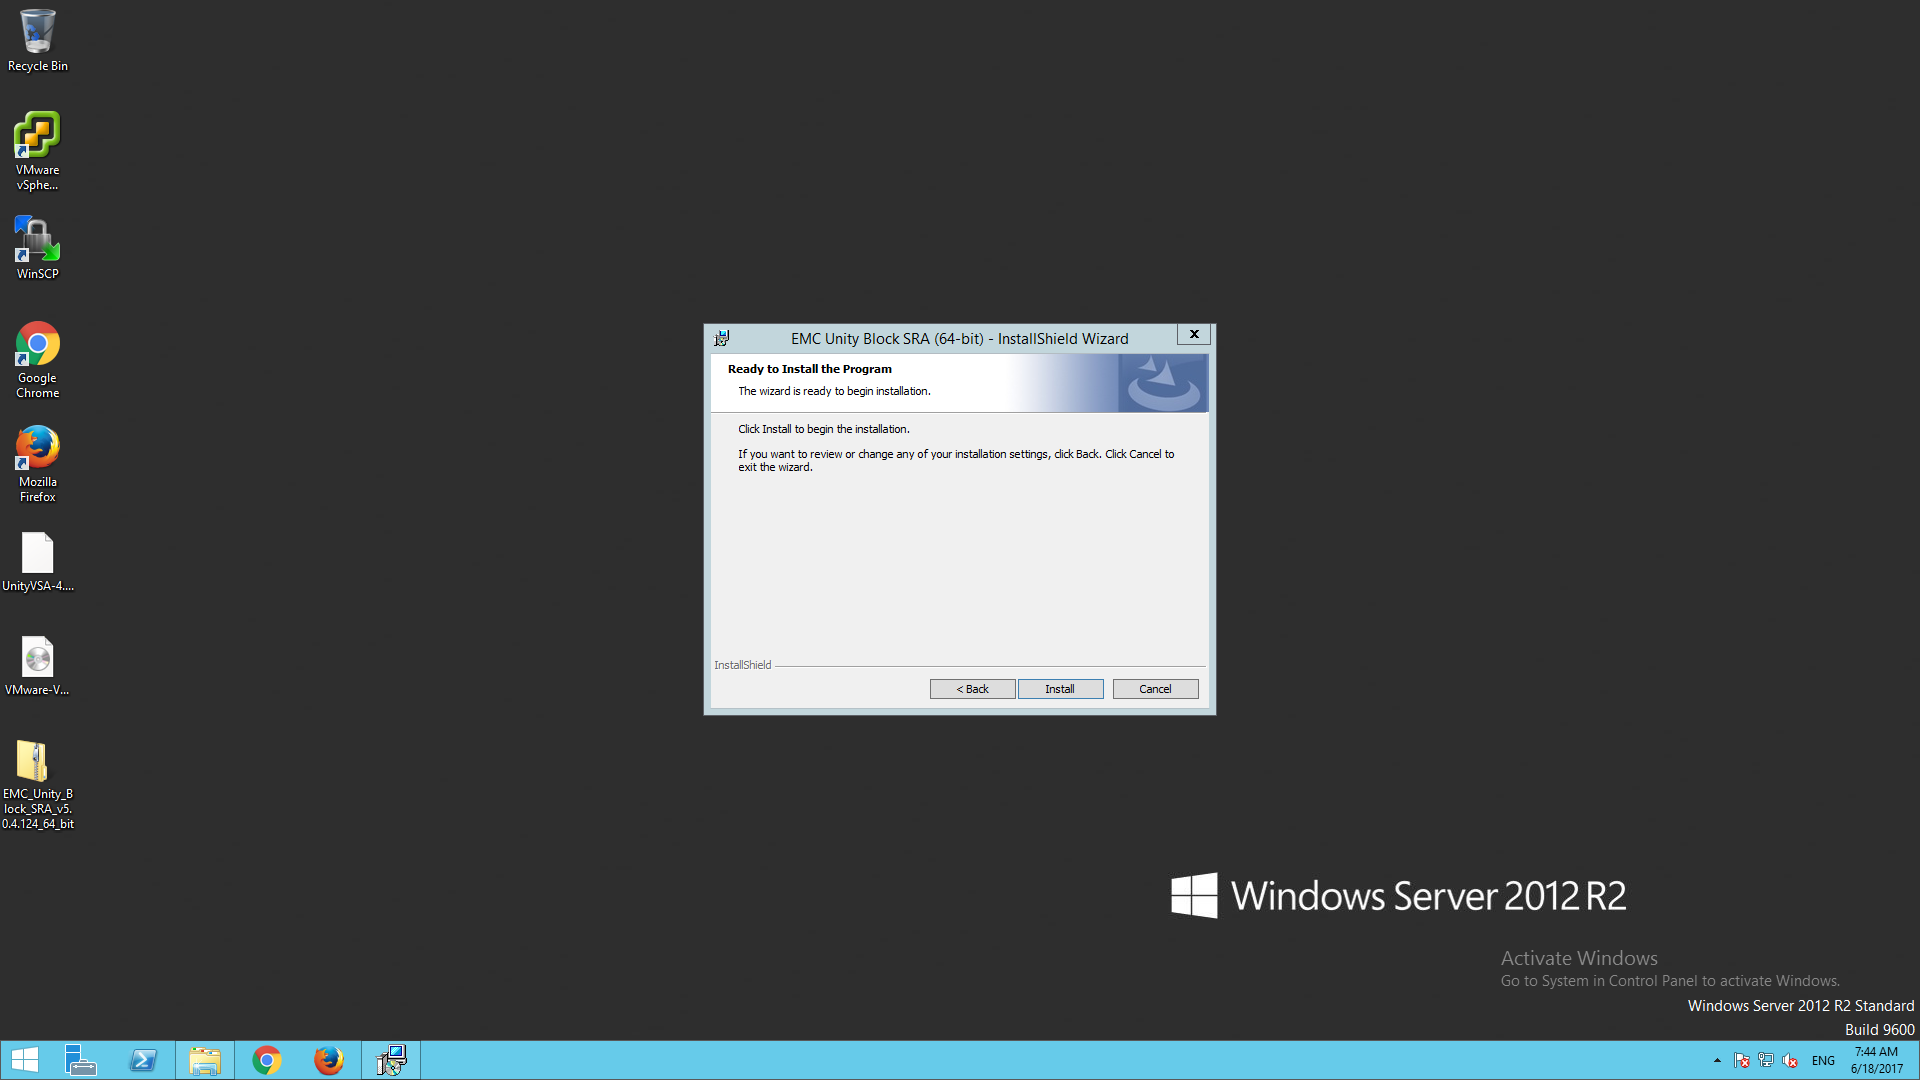Select VMware vSphere desktop shortcut
The image size is (1920, 1080).
click(38, 150)
